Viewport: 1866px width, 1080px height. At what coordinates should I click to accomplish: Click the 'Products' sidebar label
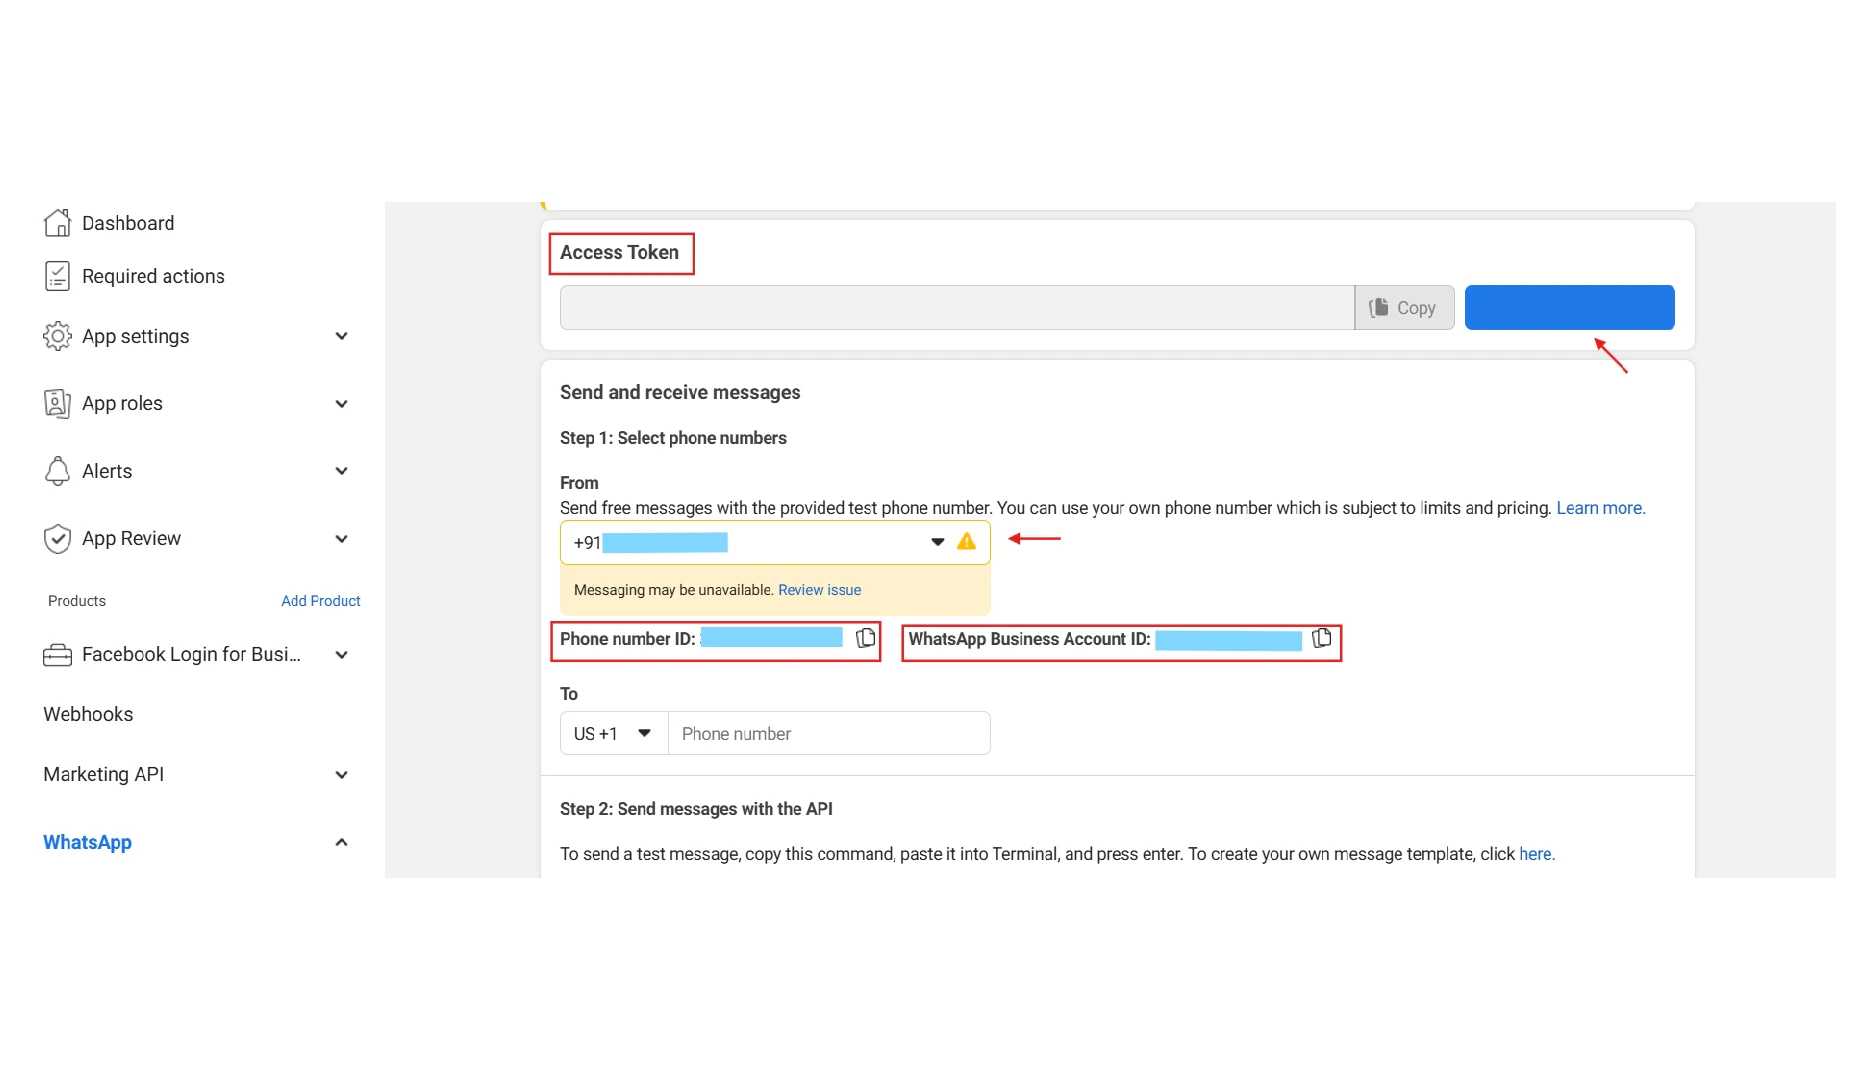pyautogui.click(x=77, y=601)
